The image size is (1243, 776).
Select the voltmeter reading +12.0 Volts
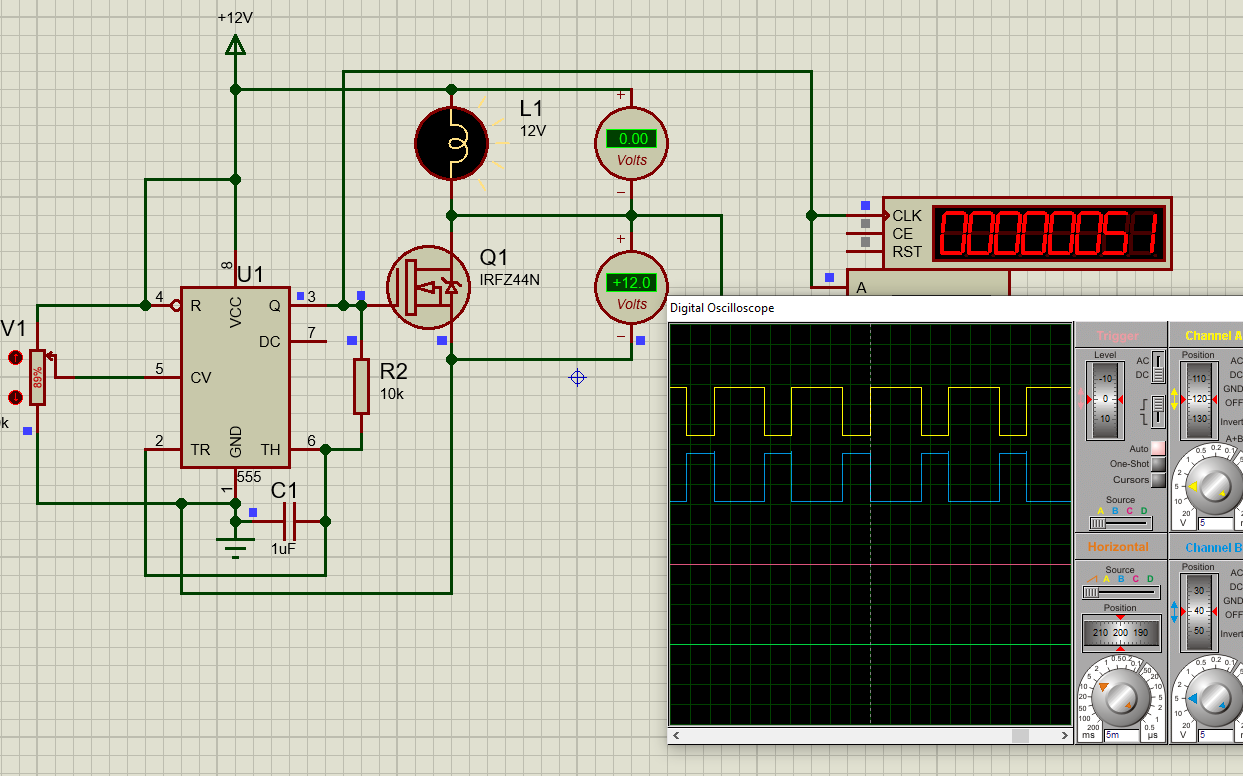tap(631, 286)
